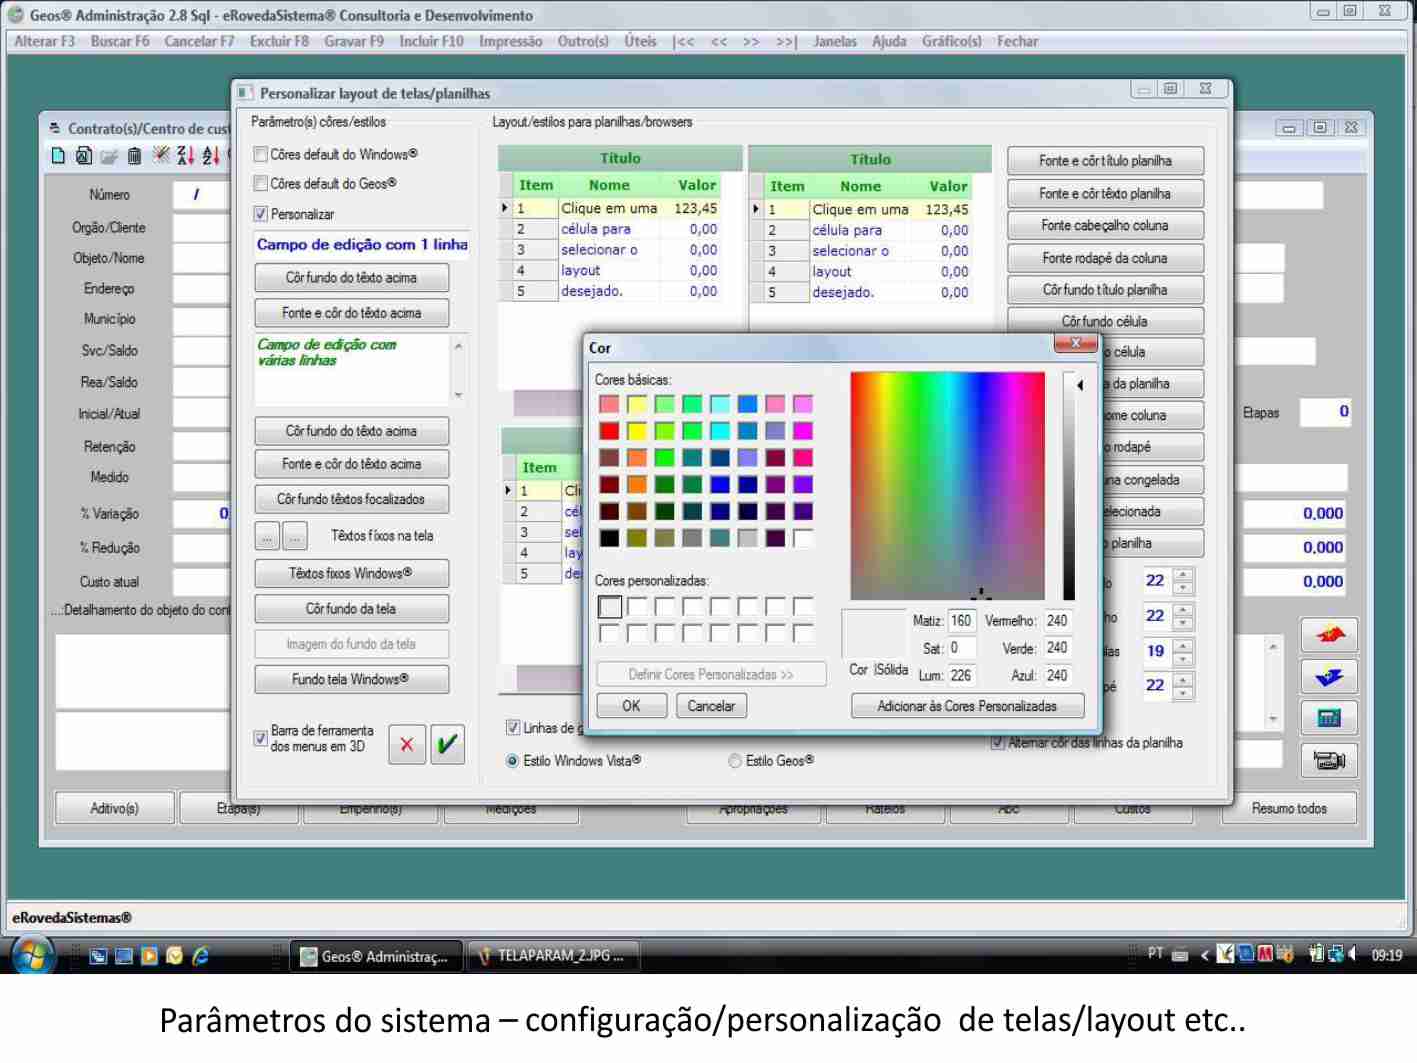The width and height of the screenshot is (1417, 1063).
Task: Show hidden tray icons with the chevron
Action: coord(1204,955)
